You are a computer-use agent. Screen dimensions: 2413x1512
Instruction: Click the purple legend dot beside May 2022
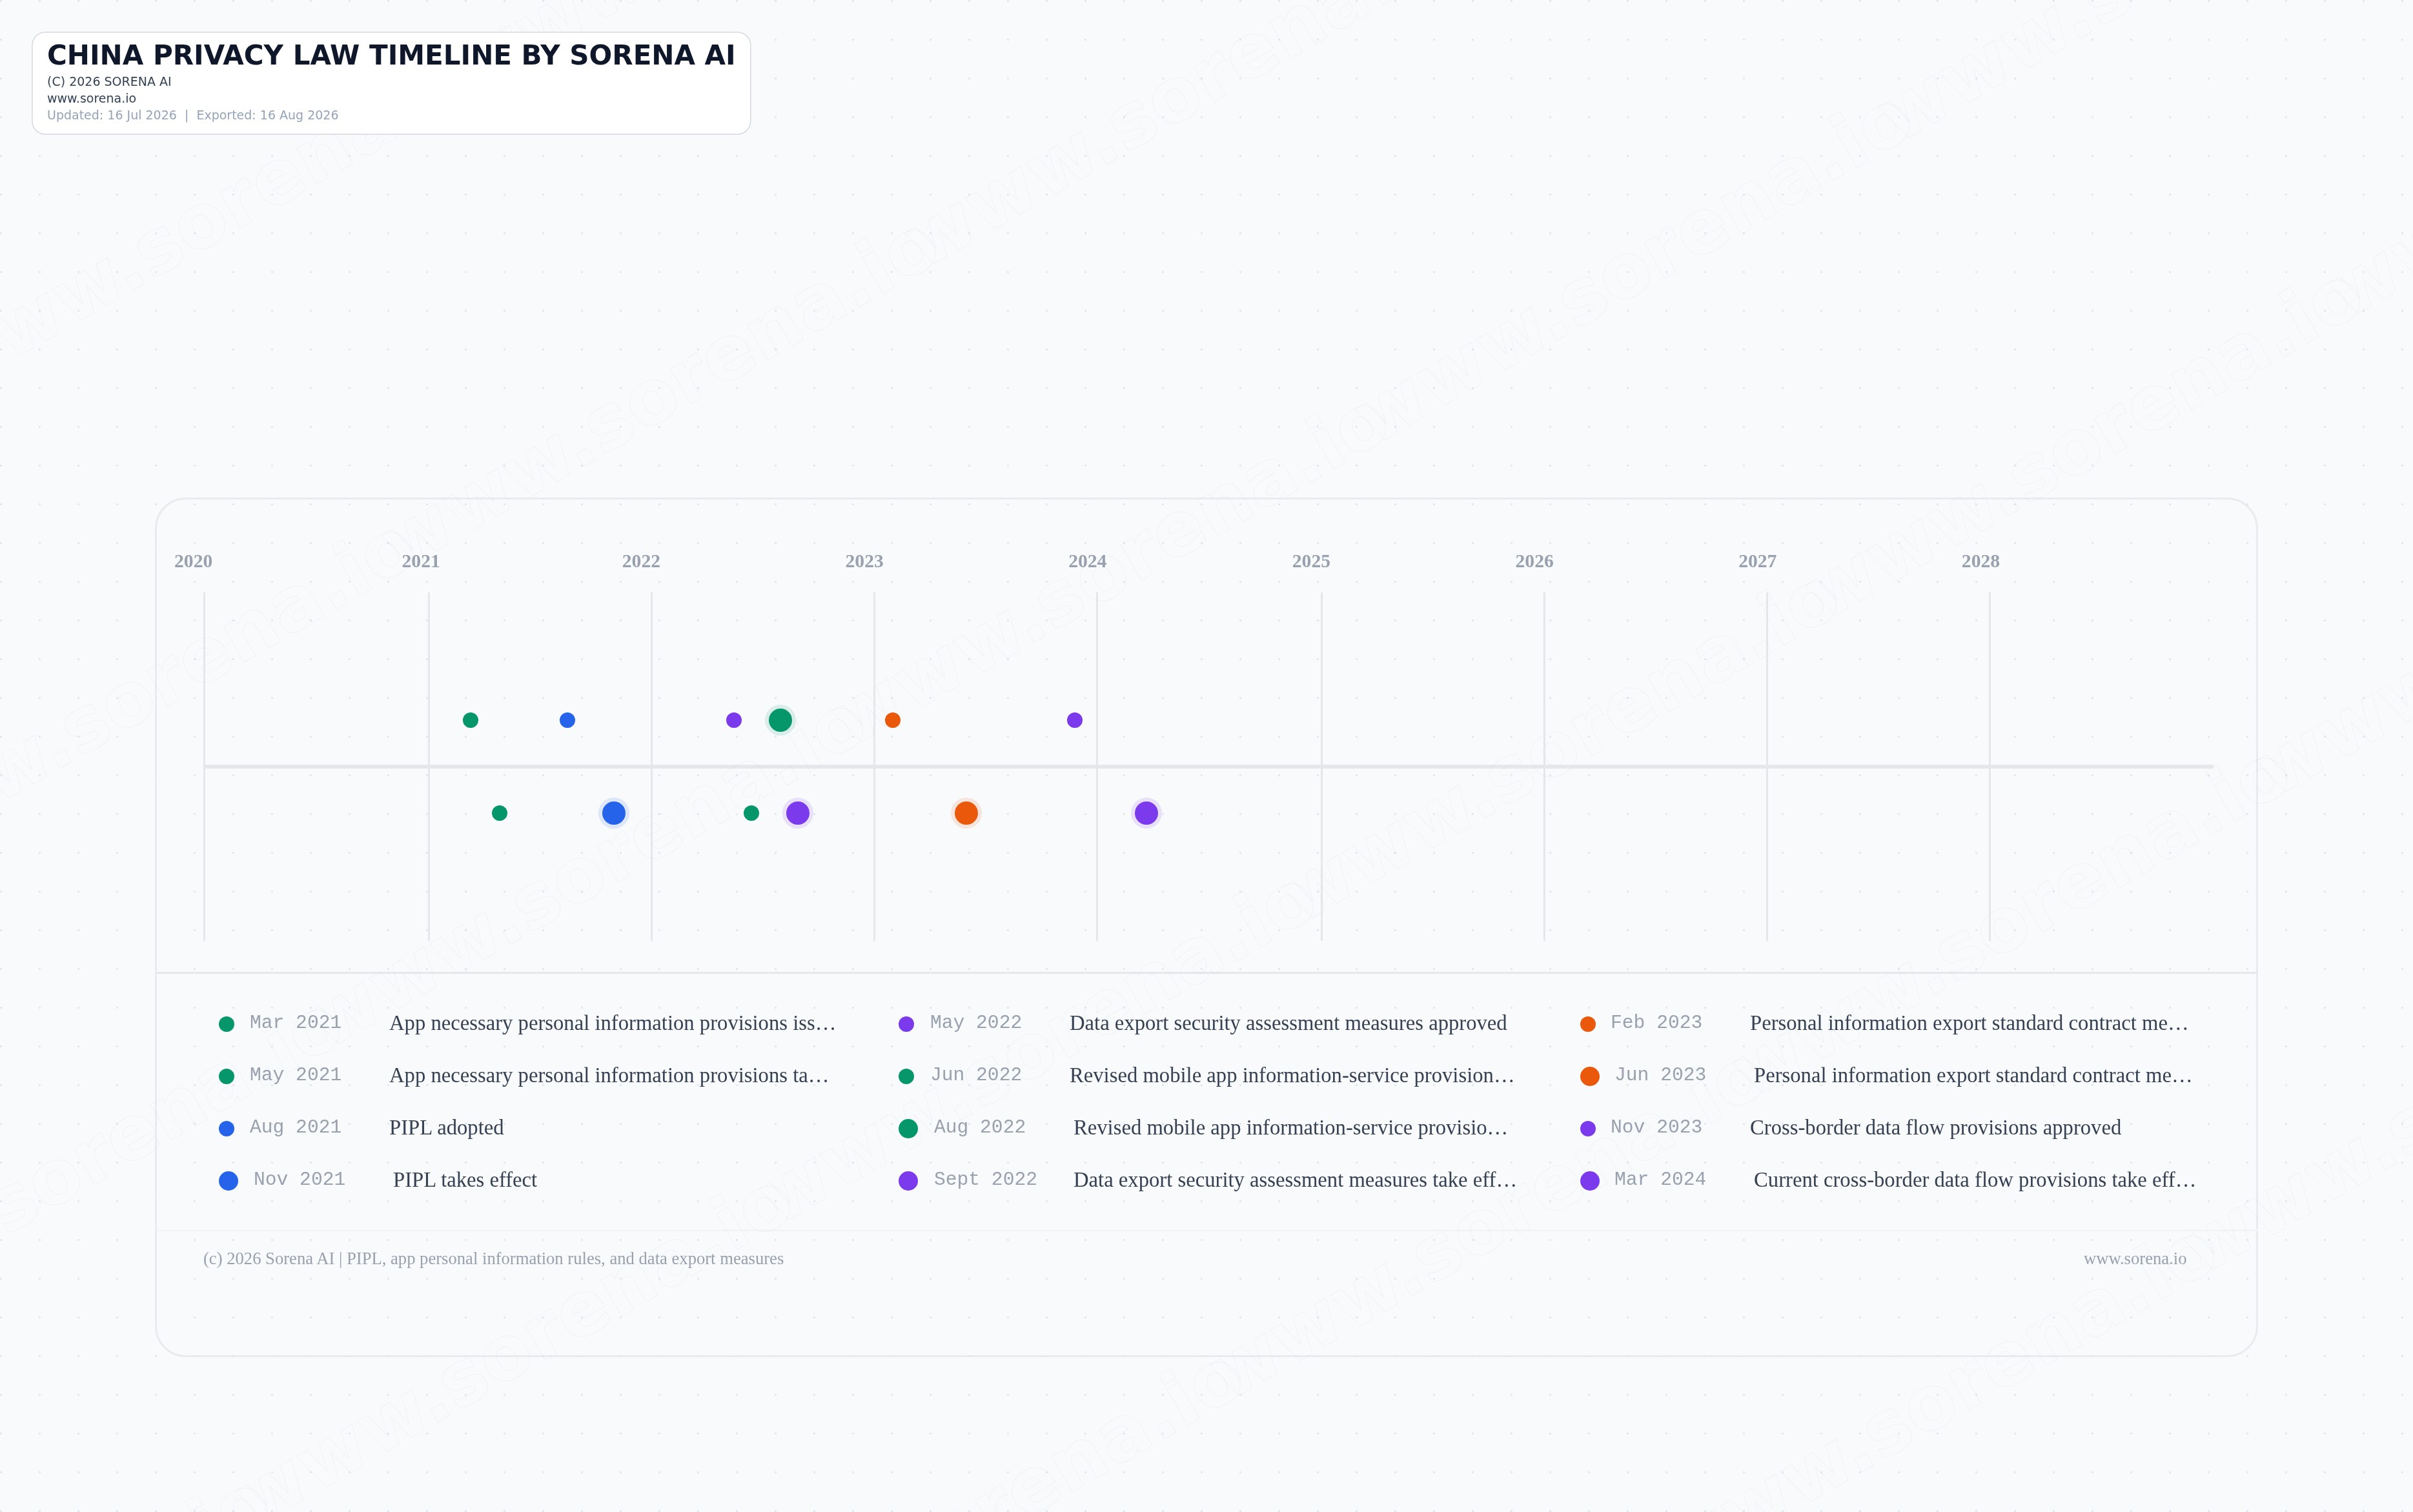tap(907, 1024)
